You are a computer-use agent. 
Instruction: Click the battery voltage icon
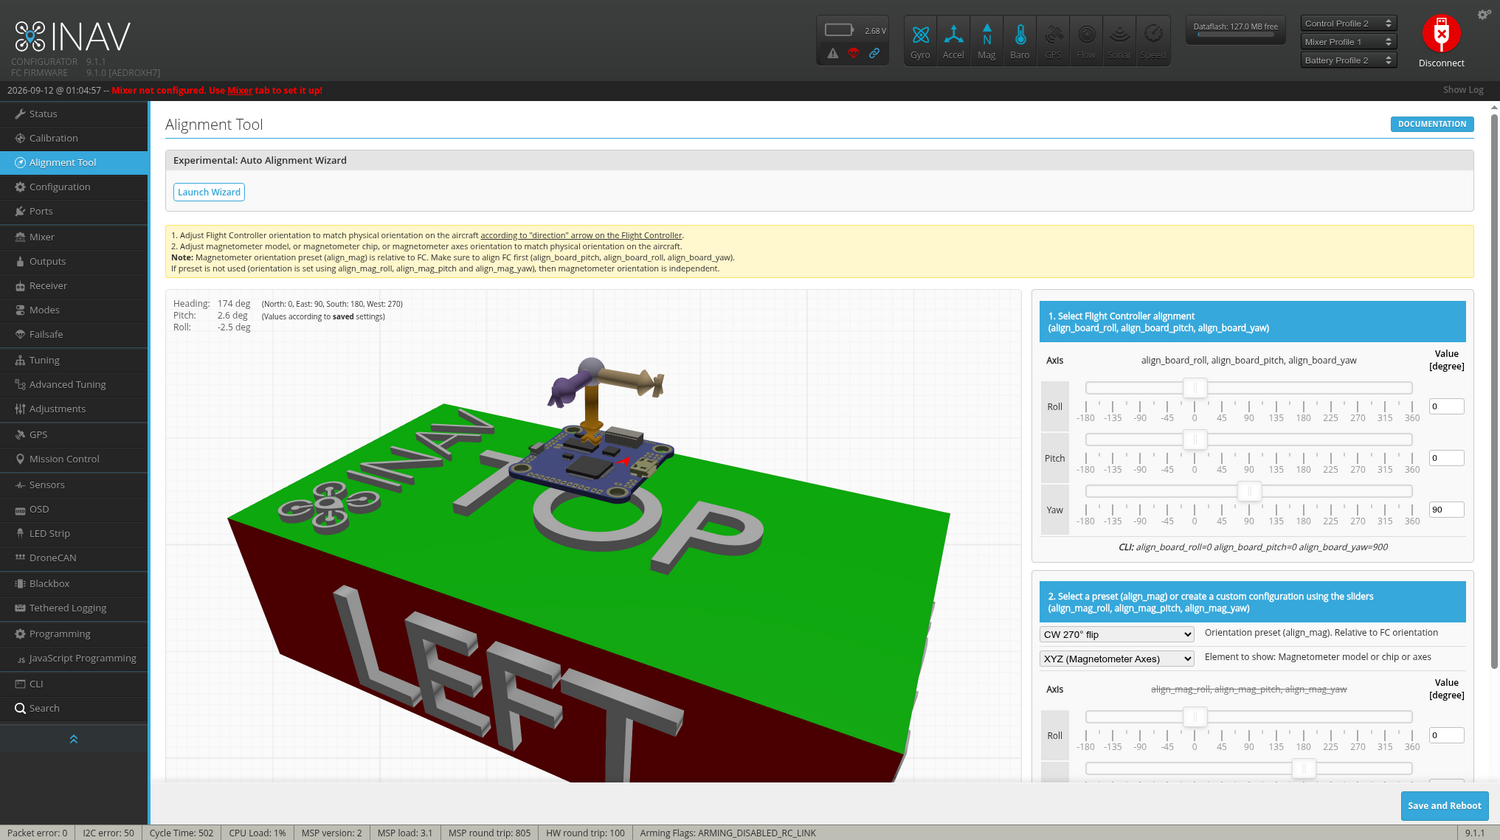839,30
